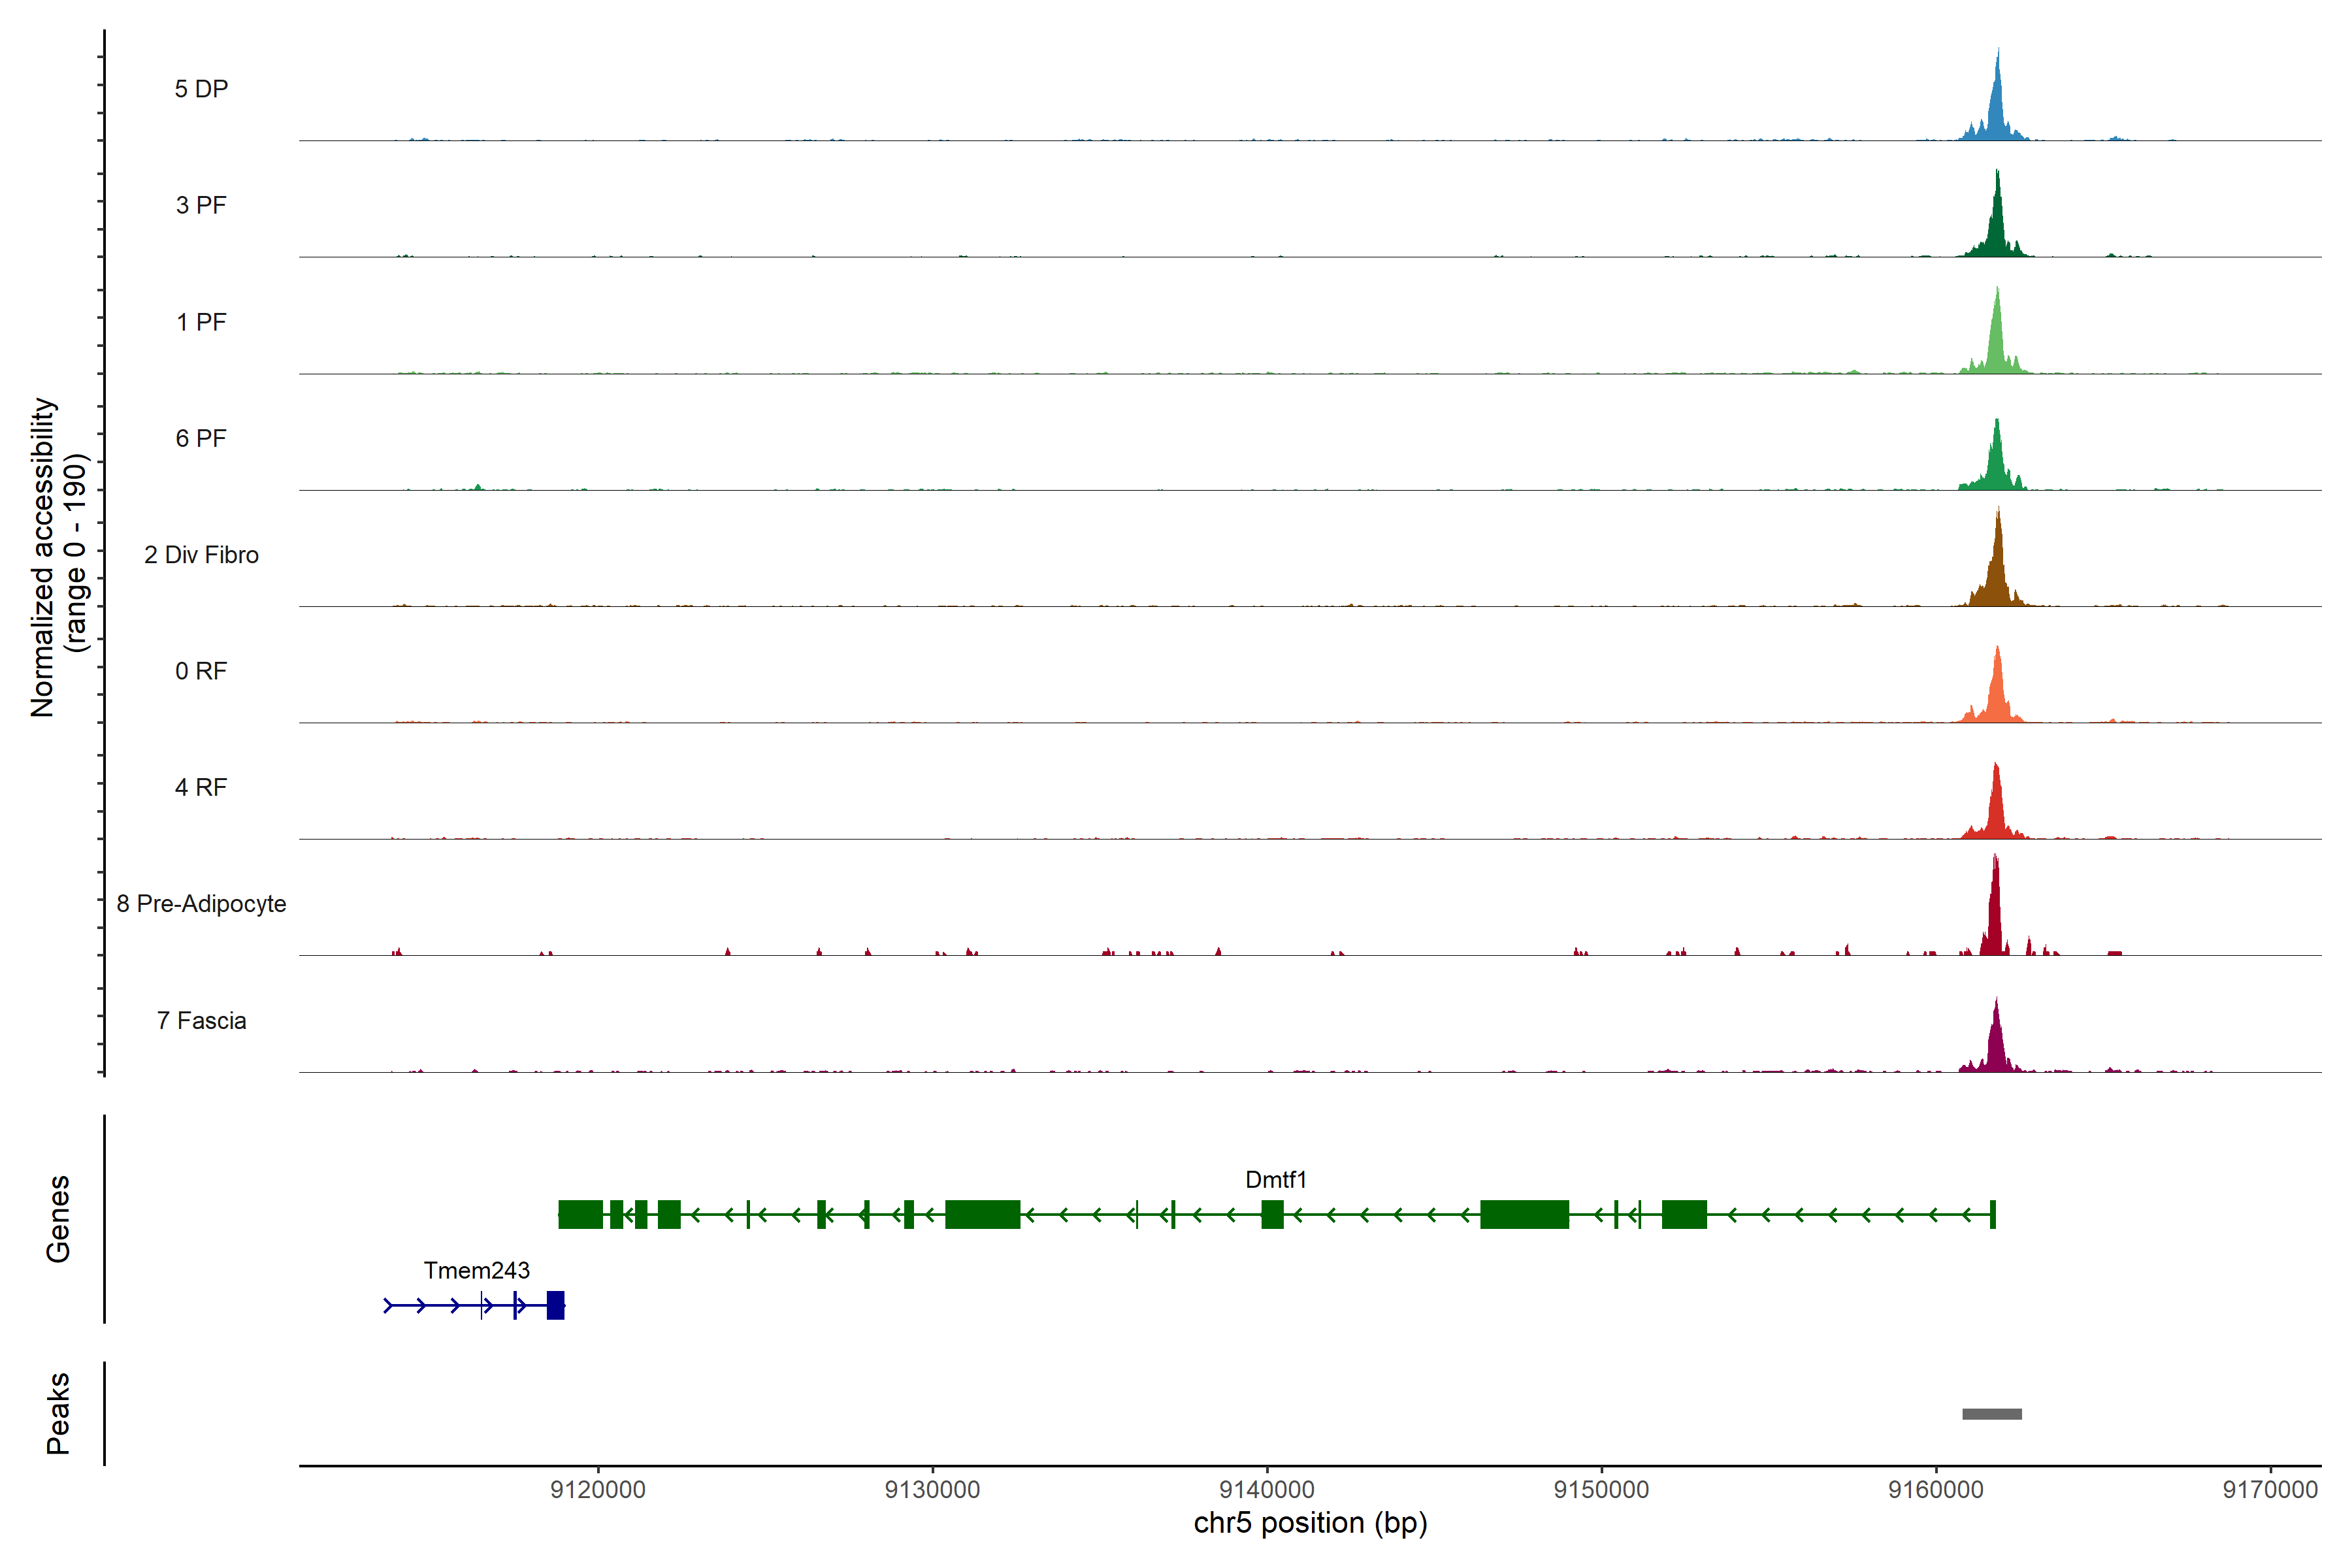Select the 6 PF track label
Screen dimensions: 2352x1568
pos(201,438)
